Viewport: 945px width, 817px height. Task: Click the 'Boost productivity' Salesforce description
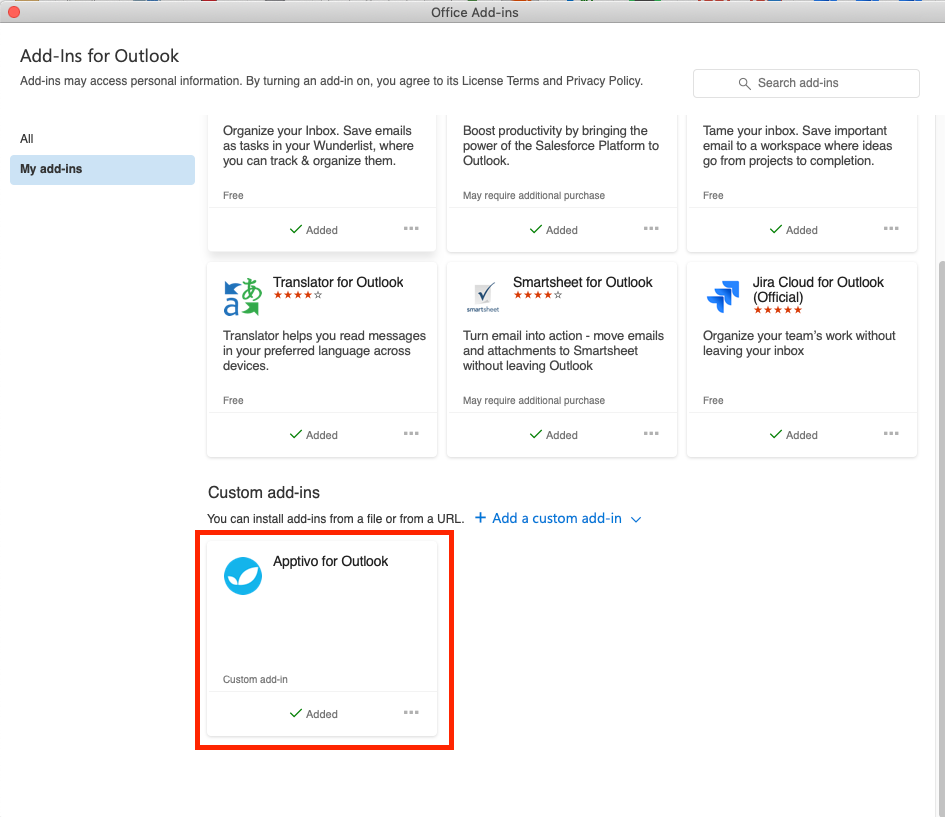[560, 146]
